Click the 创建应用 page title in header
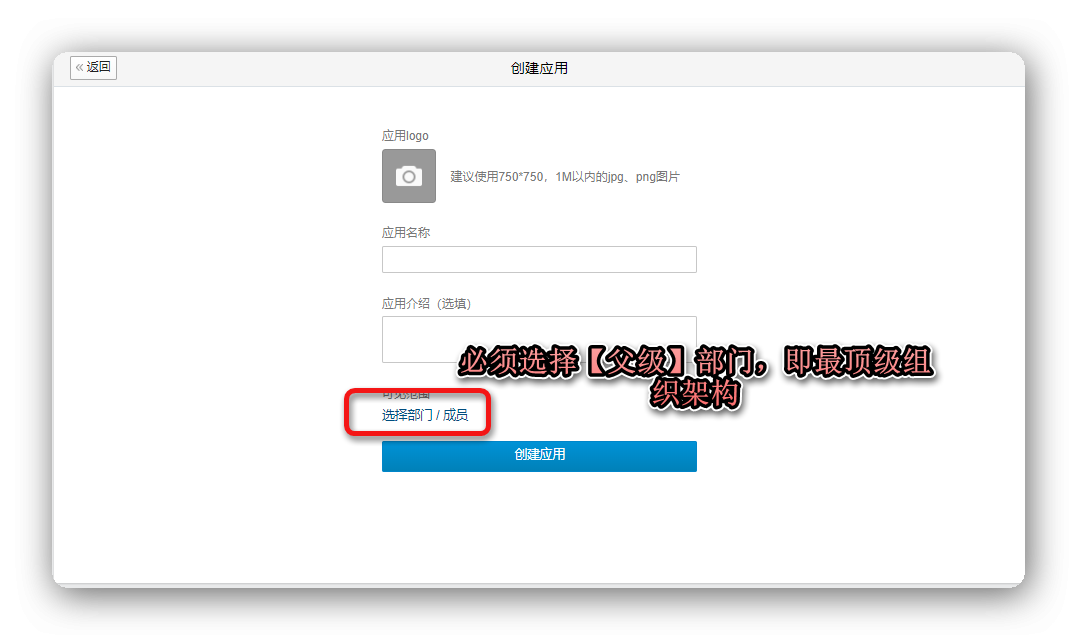Image resolution: width=1077 pixels, height=640 pixels. click(x=539, y=69)
